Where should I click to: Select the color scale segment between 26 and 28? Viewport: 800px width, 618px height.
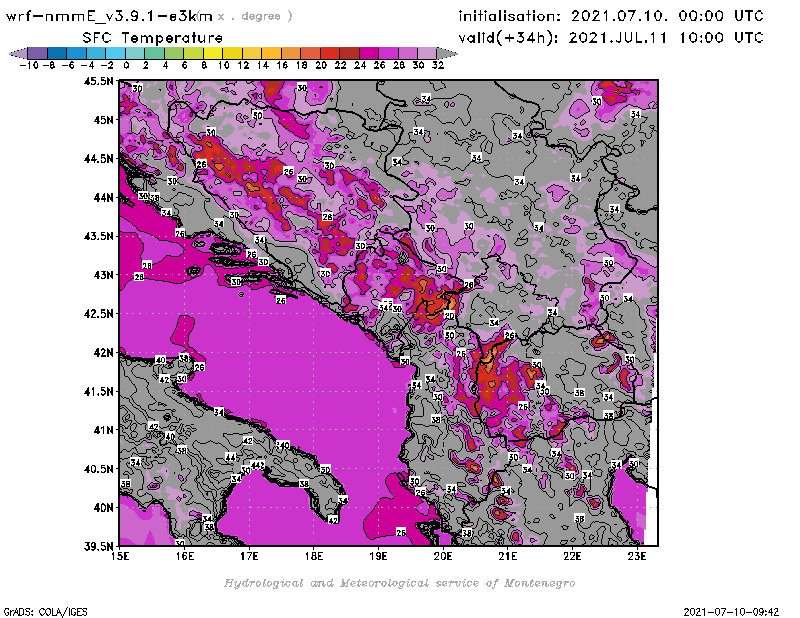point(388,53)
